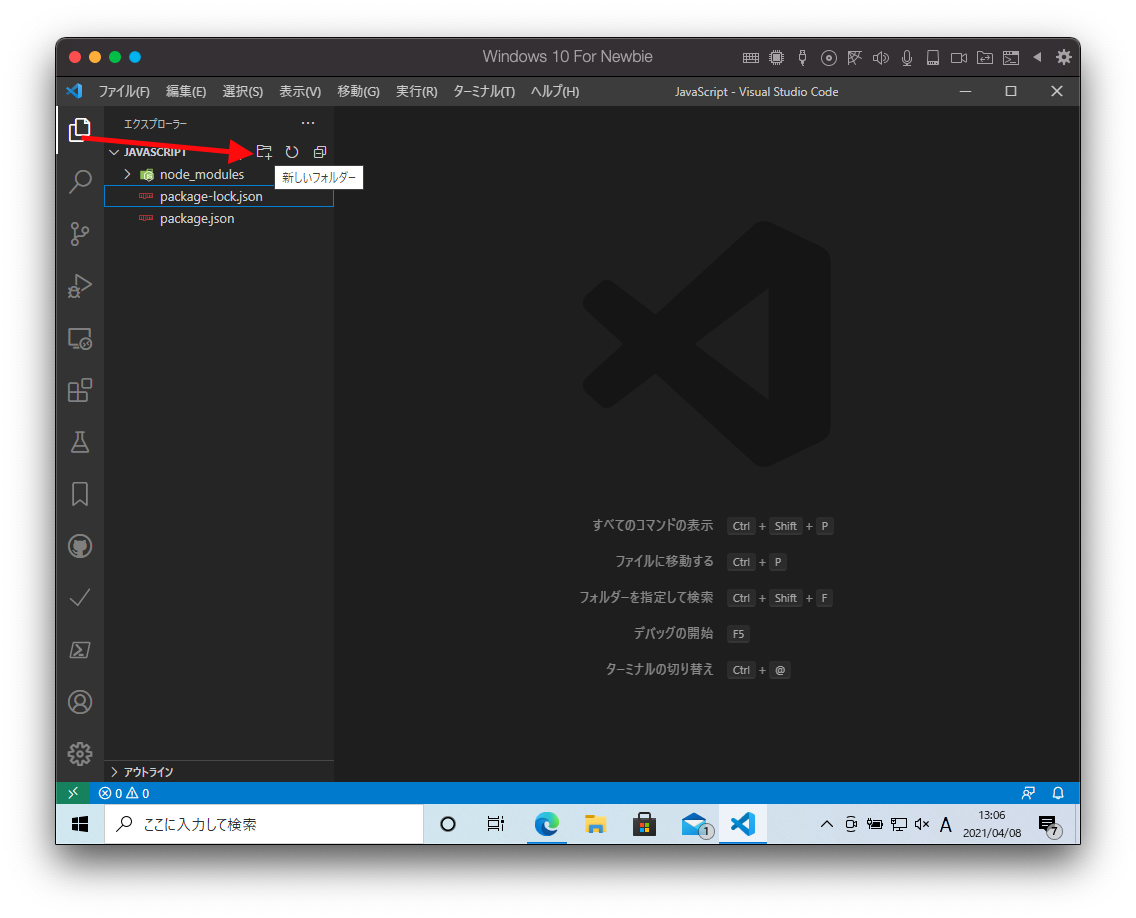This screenshot has height=918, width=1136.
Task: Open notifications bell in status bar
Action: point(1058,793)
